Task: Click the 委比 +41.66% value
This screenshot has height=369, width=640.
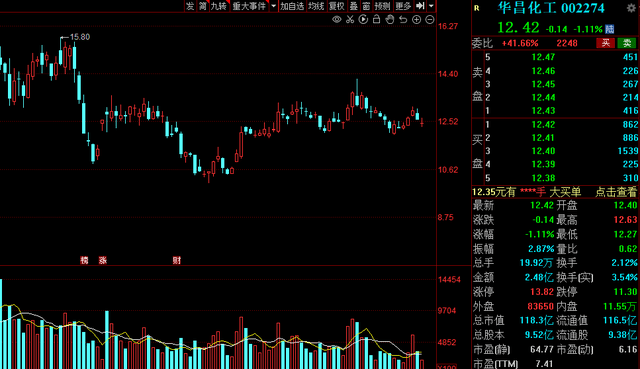Action: tap(520, 43)
